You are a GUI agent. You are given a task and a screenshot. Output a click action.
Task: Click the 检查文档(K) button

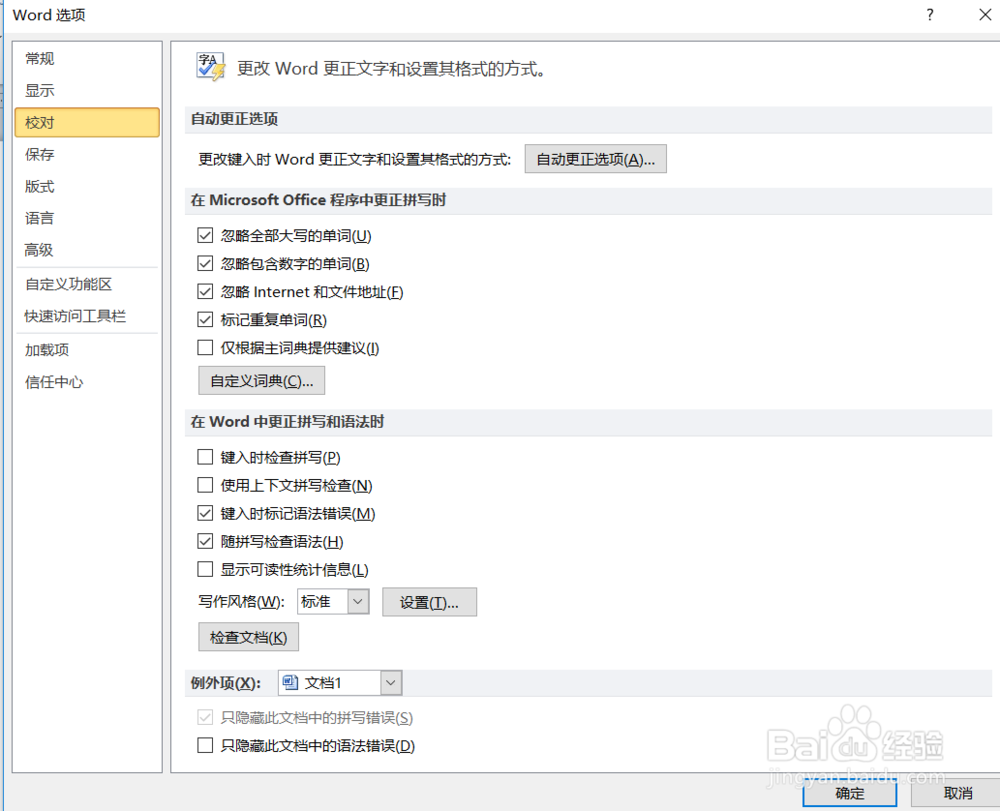[248, 636]
